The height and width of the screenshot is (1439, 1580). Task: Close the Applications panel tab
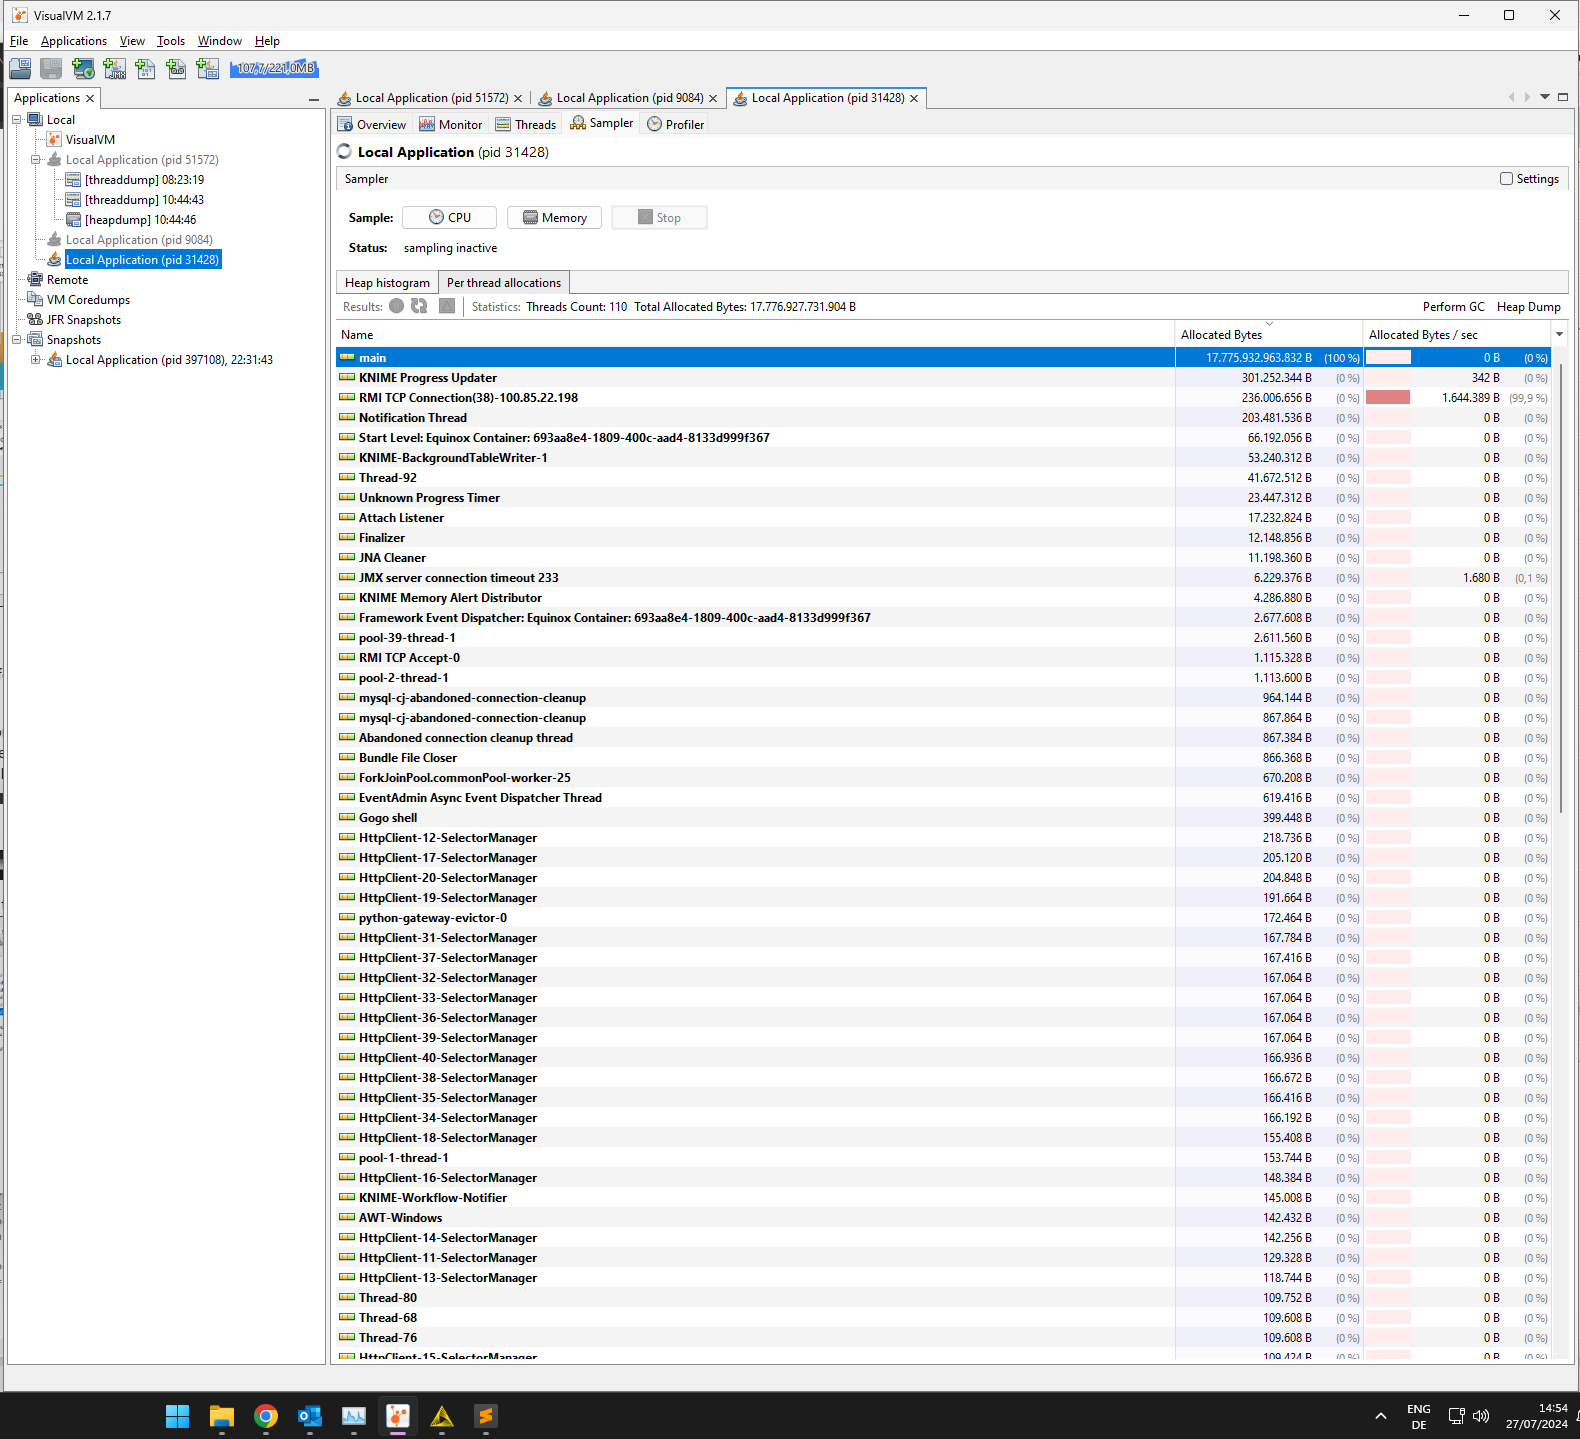pyautogui.click(x=90, y=98)
